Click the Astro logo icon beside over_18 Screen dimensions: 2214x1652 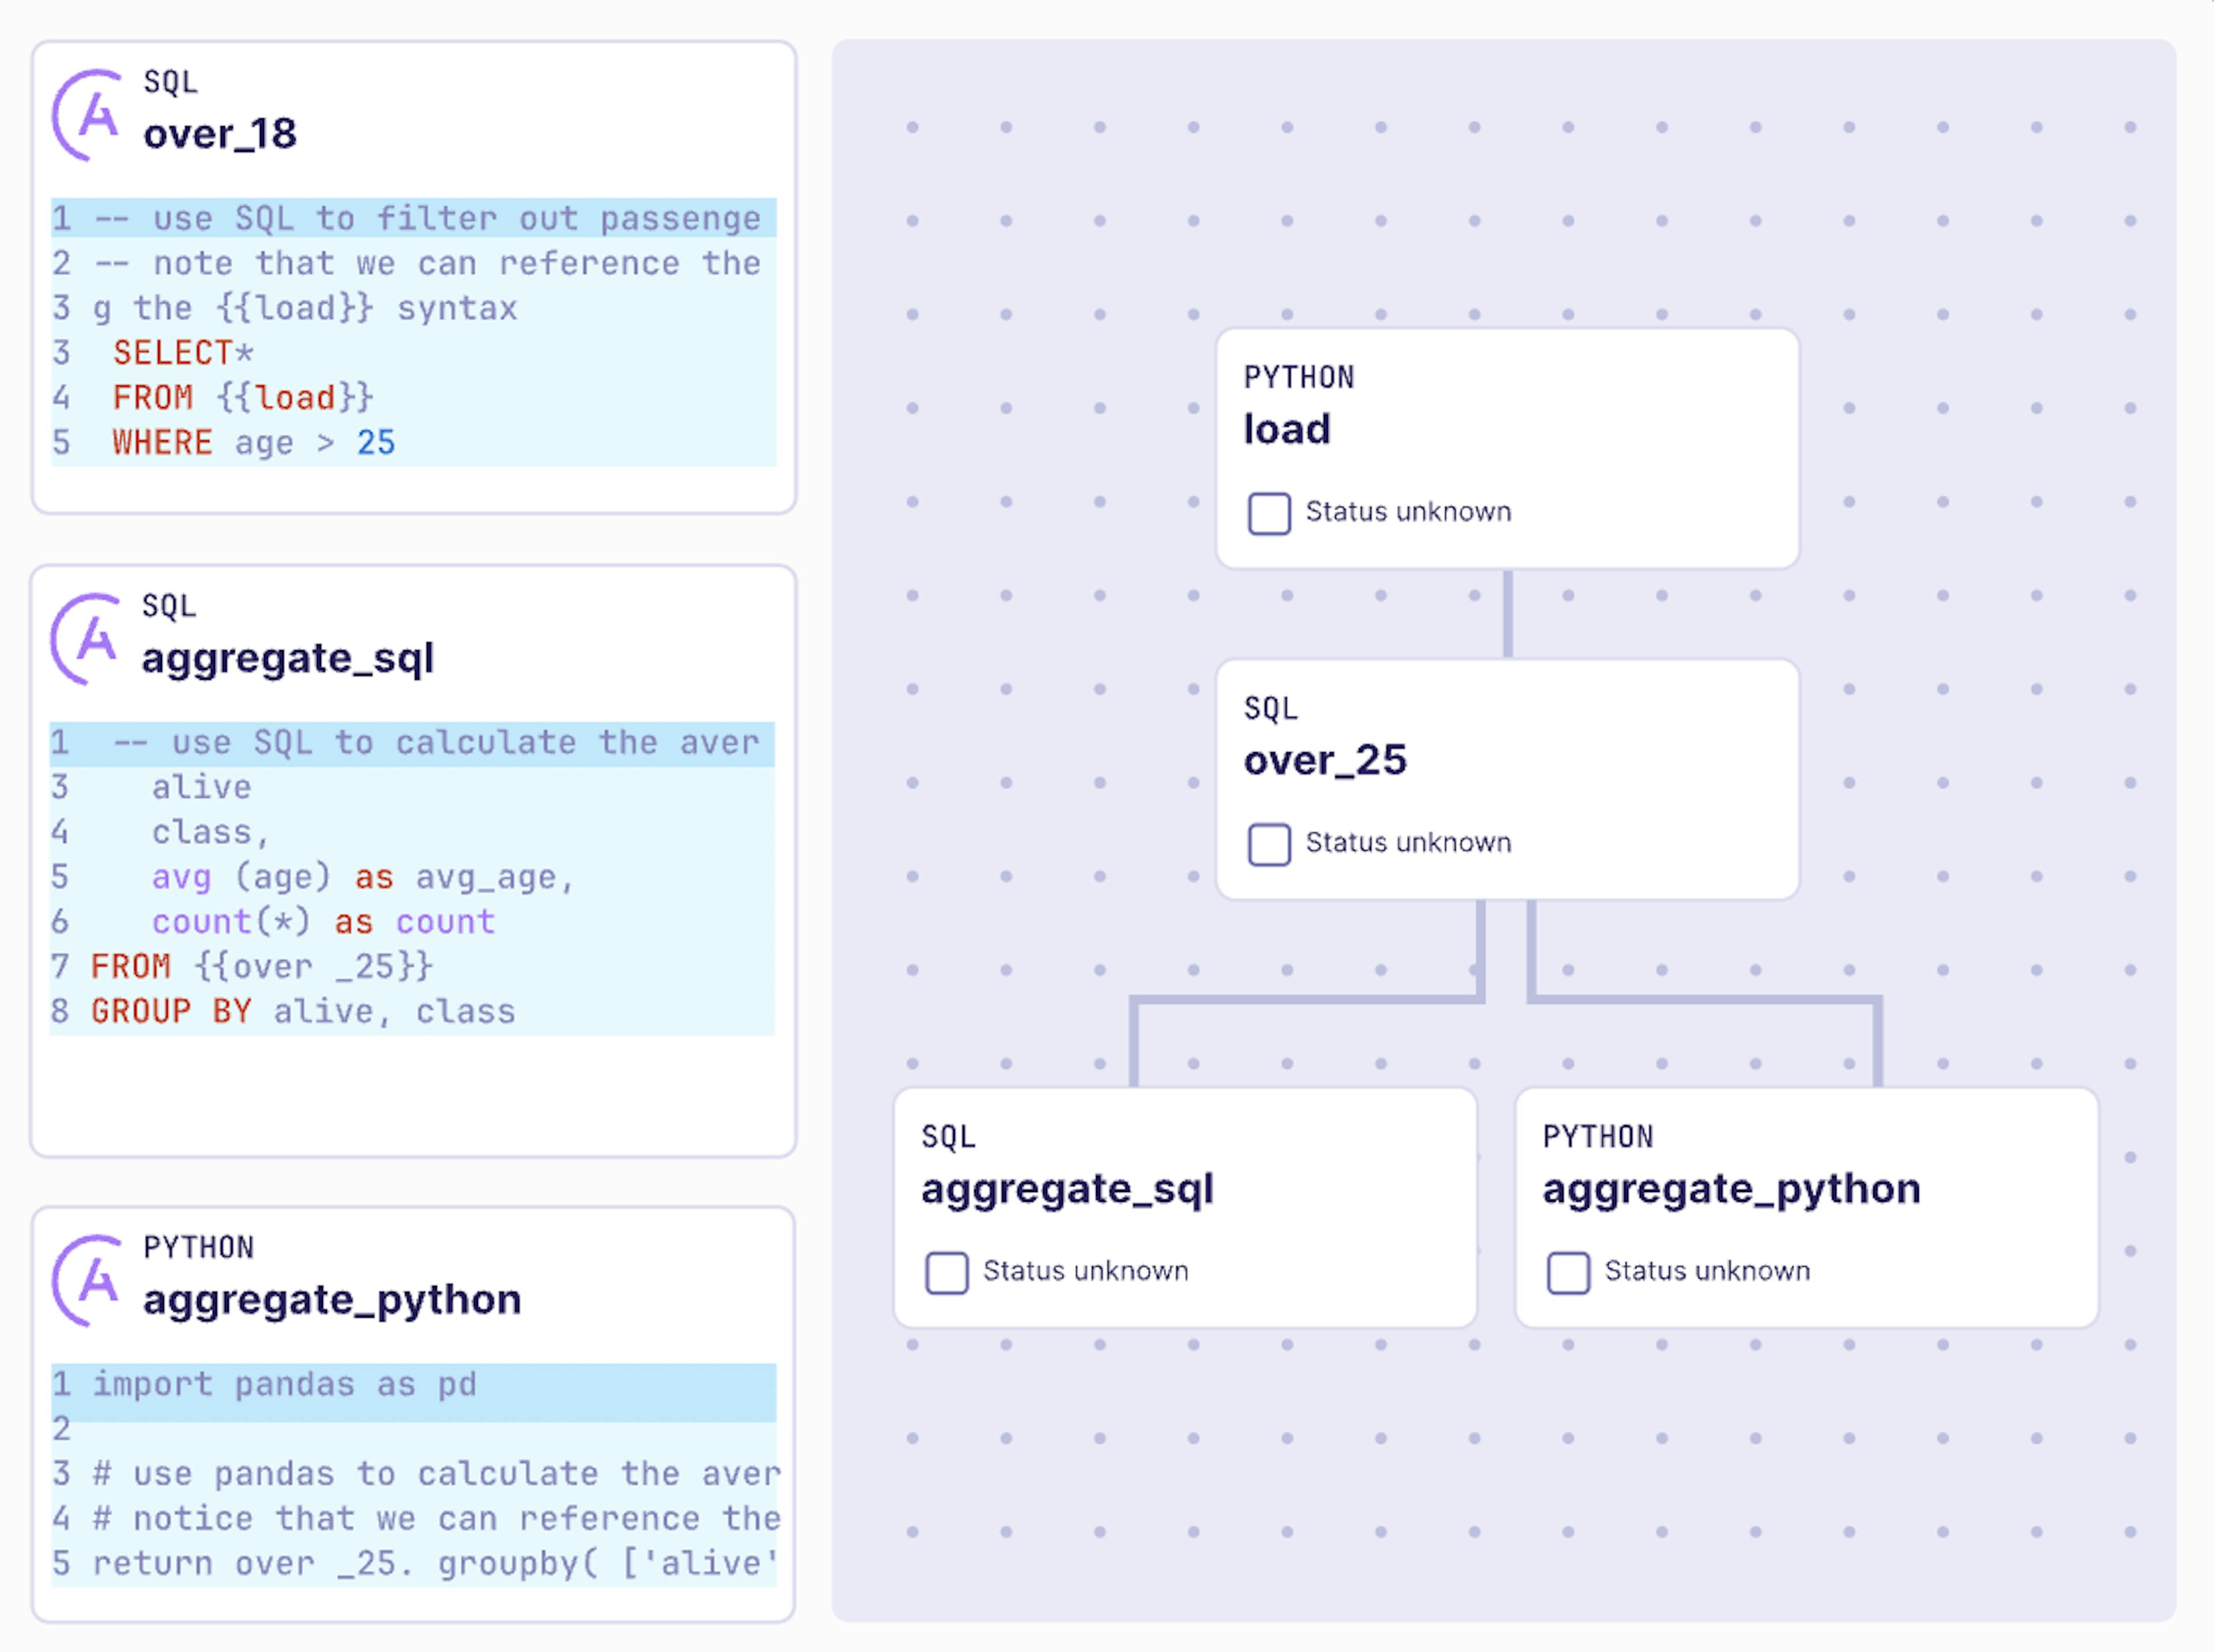point(87,115)
